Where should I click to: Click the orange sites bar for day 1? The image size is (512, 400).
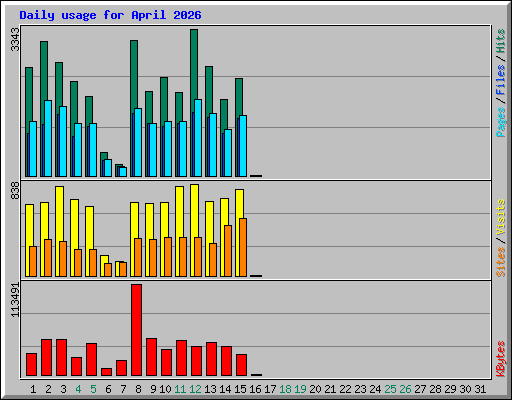[x=33, y=261]
